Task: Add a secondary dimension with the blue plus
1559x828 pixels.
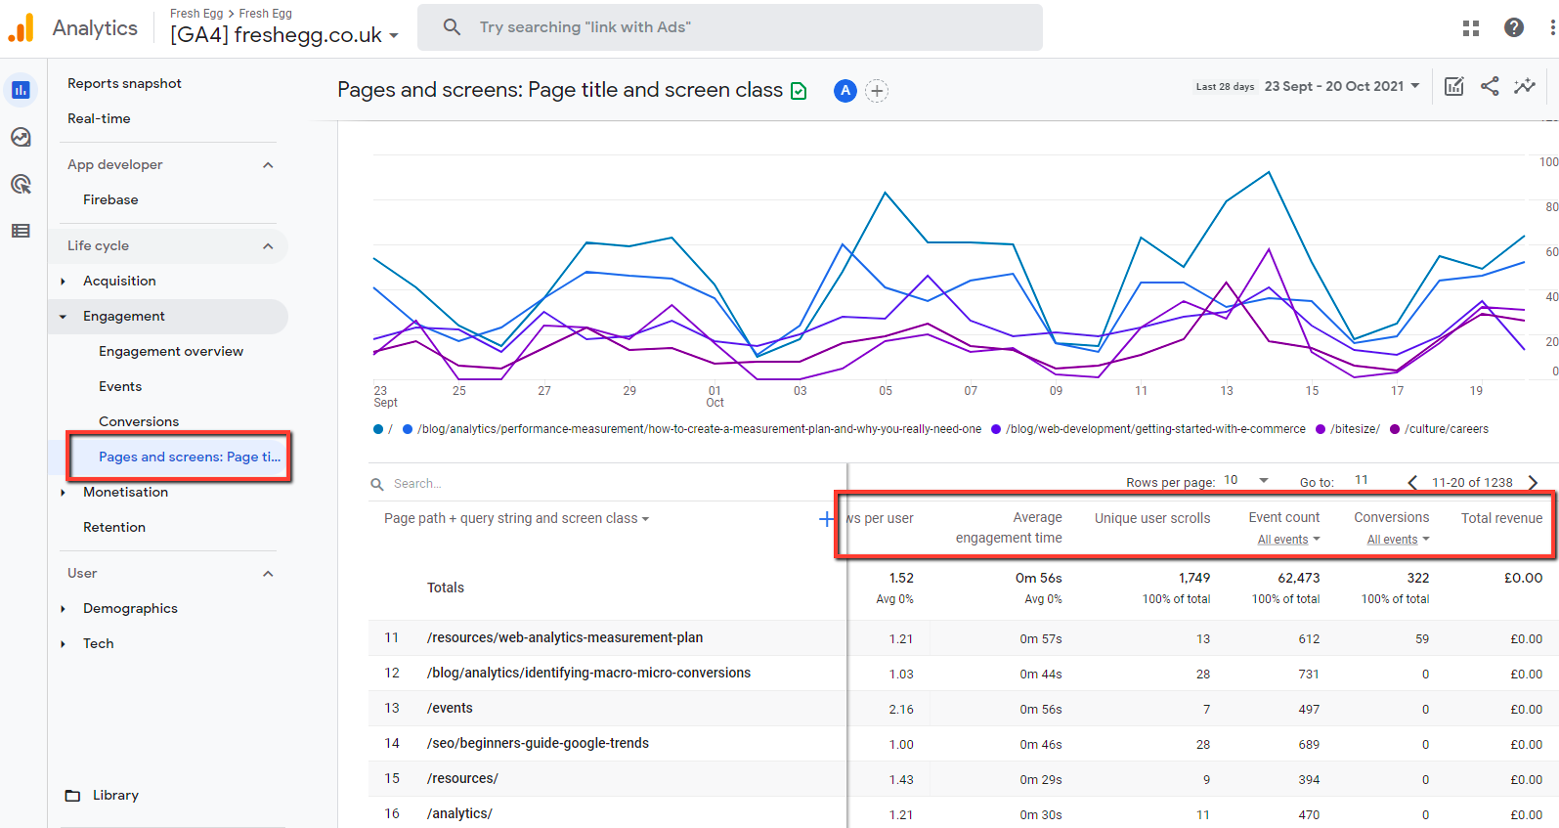Action: pyautogui.click(x=826, y=518)
